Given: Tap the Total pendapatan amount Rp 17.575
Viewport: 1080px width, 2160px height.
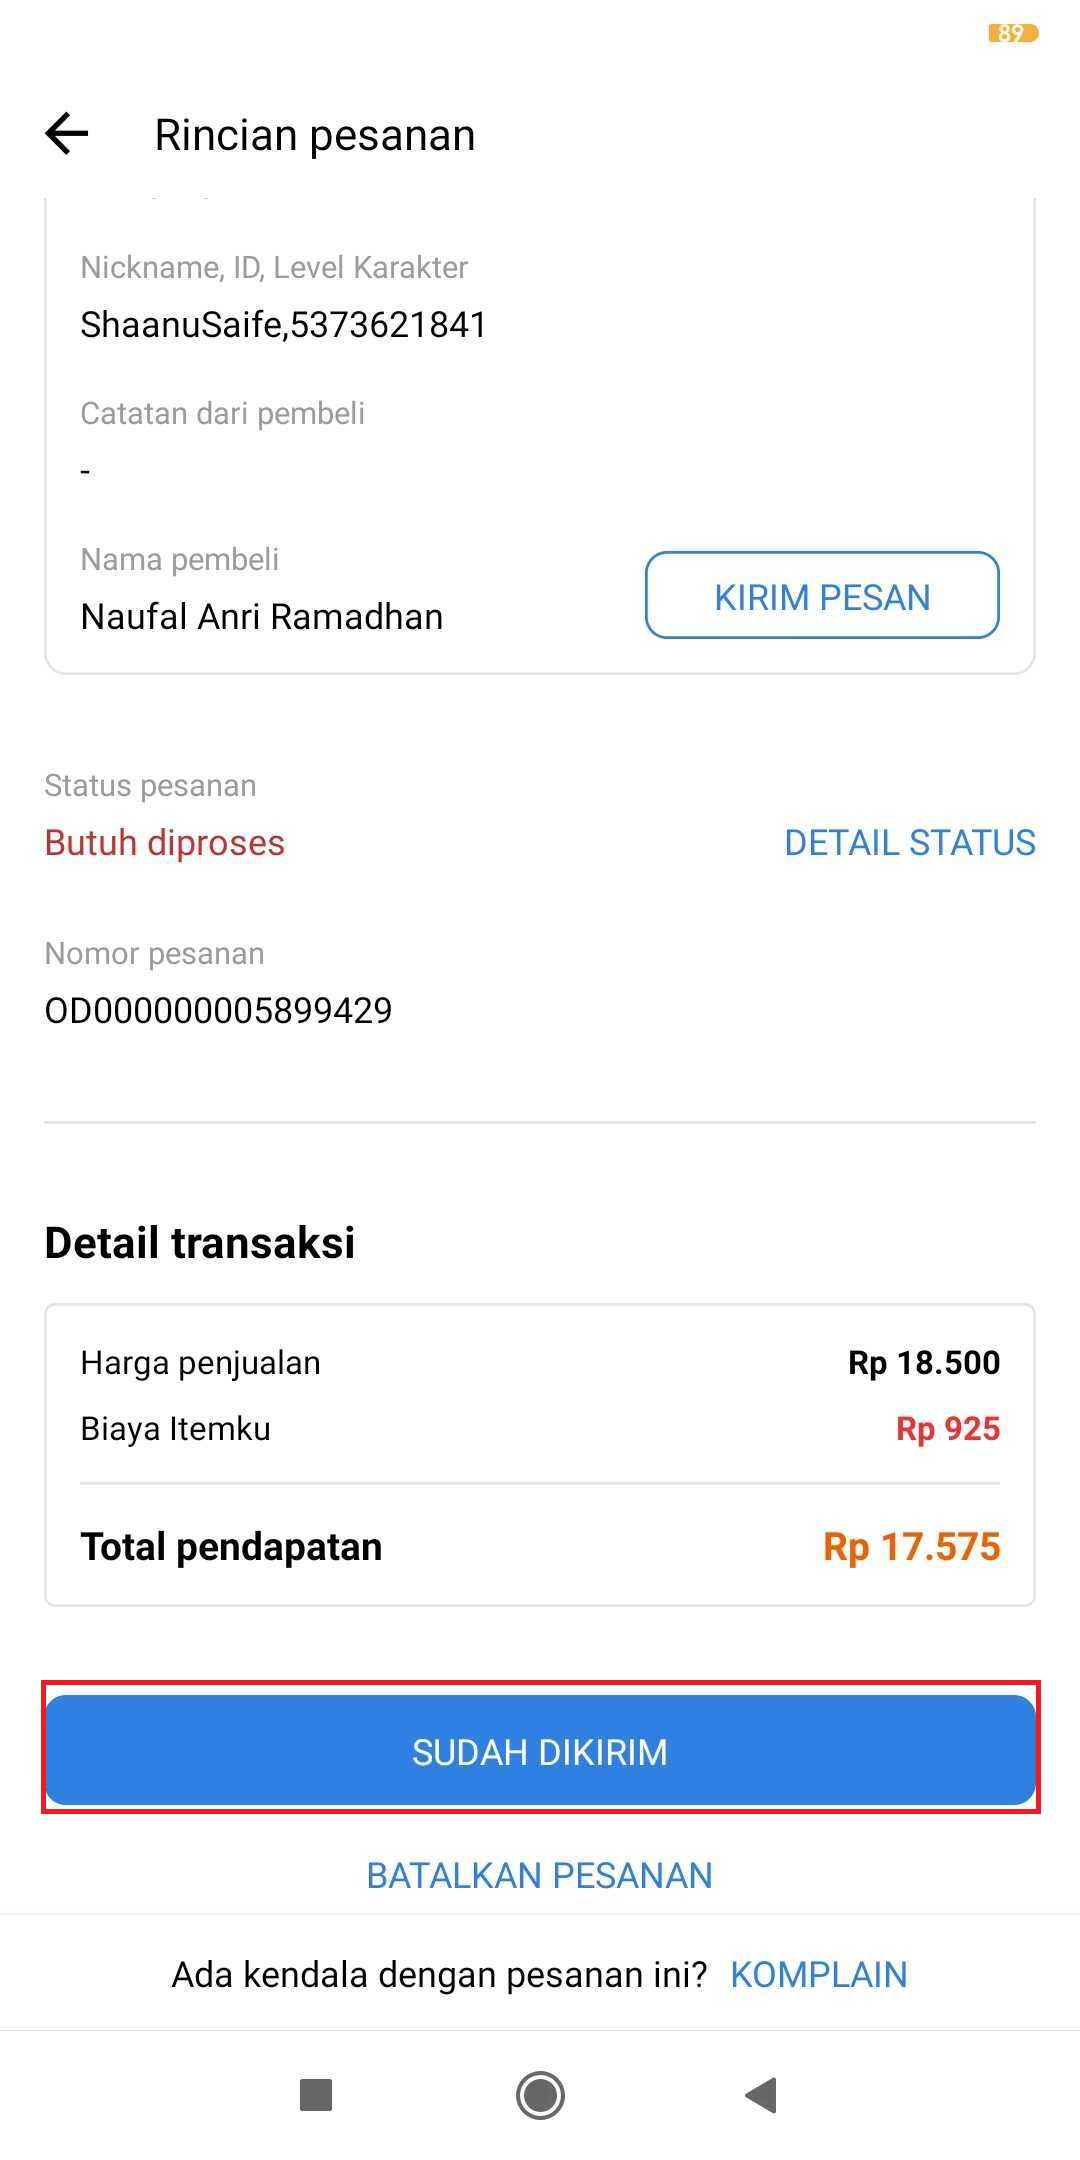Looking at the screenshot, I should click(x=911, y=1547).
